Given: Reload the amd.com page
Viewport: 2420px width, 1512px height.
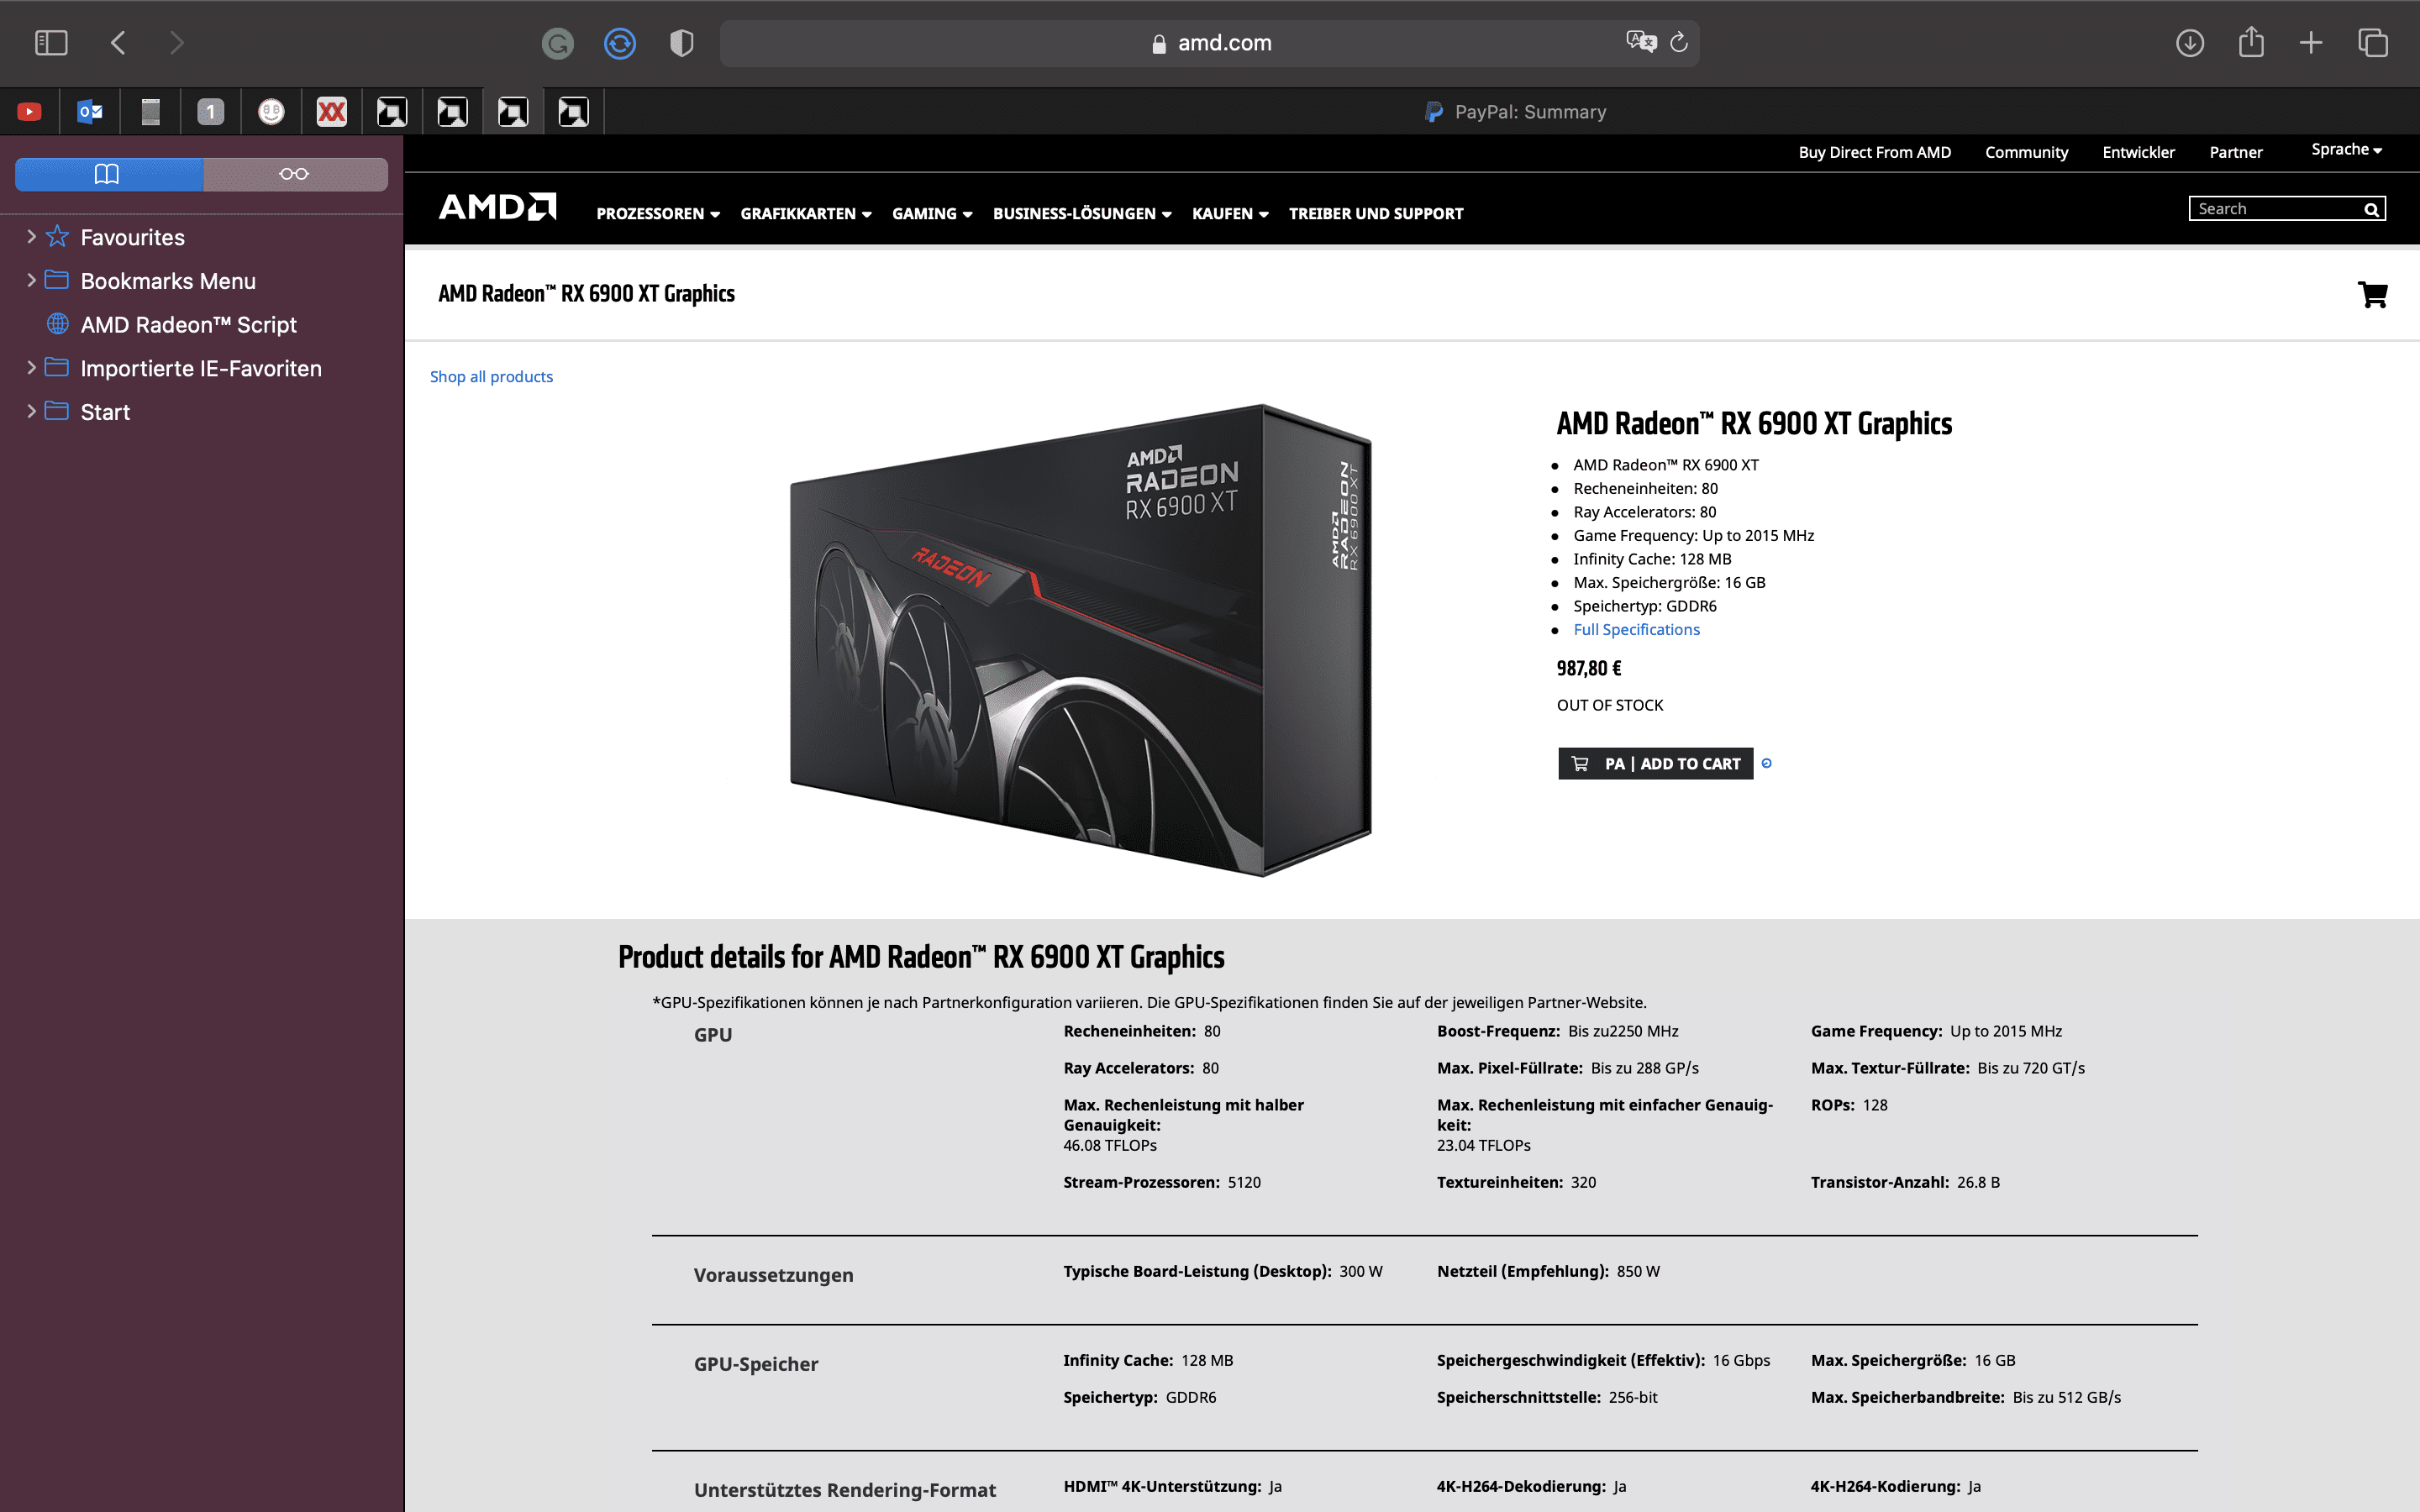Looking at the screenshot, I should pos(1680,42).
